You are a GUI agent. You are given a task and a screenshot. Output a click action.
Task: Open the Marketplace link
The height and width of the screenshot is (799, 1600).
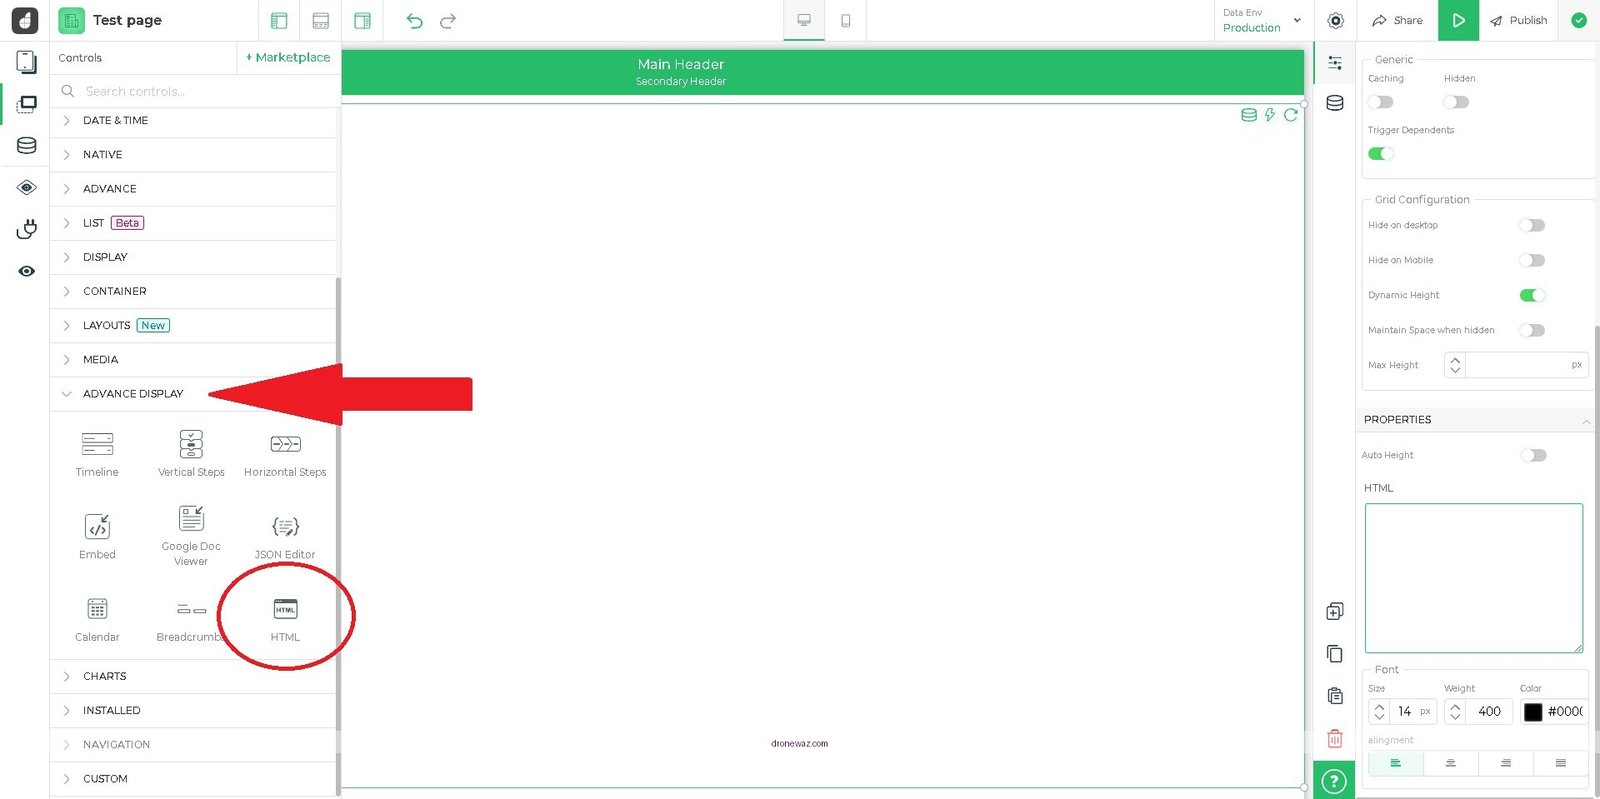click(288, 58)
